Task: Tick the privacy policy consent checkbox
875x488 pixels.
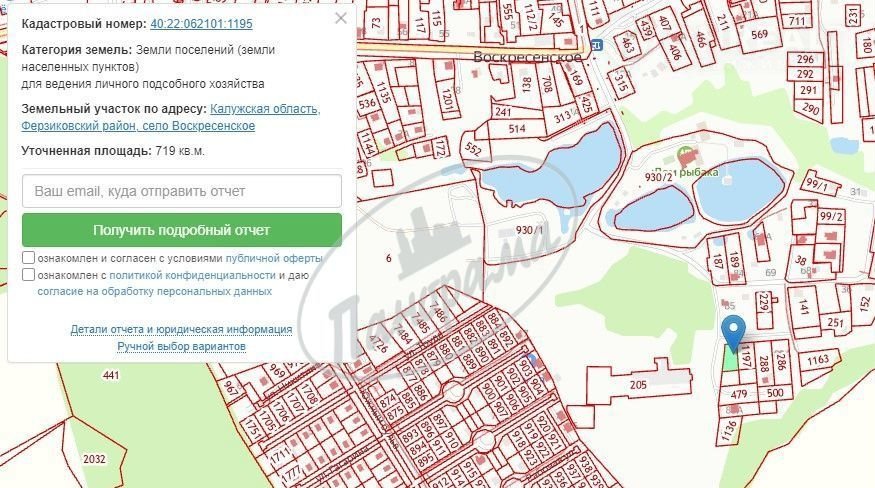Action: tap(28, 274)
